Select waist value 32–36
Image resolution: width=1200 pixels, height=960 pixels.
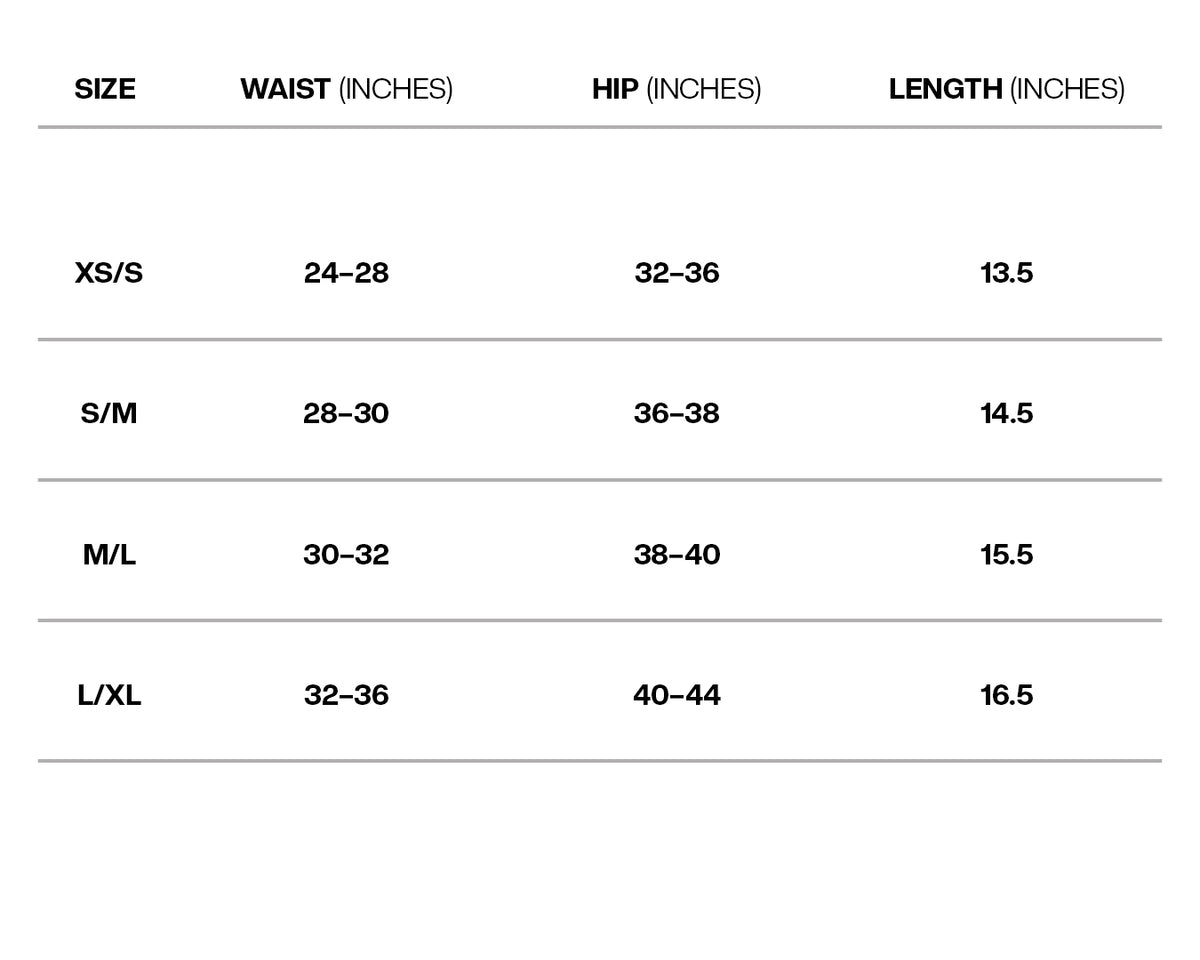pos(346,695)
